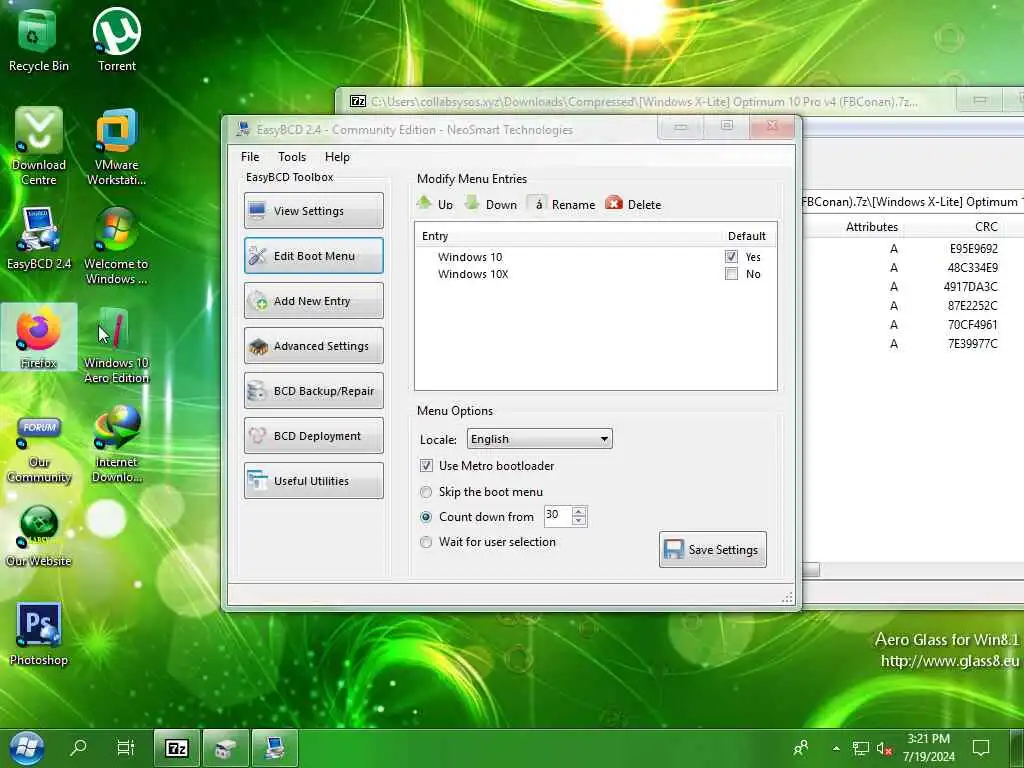Viewport: 1024px width, 768px height.
Task: Click the muted volume tray icon
Action: point(884,748)
